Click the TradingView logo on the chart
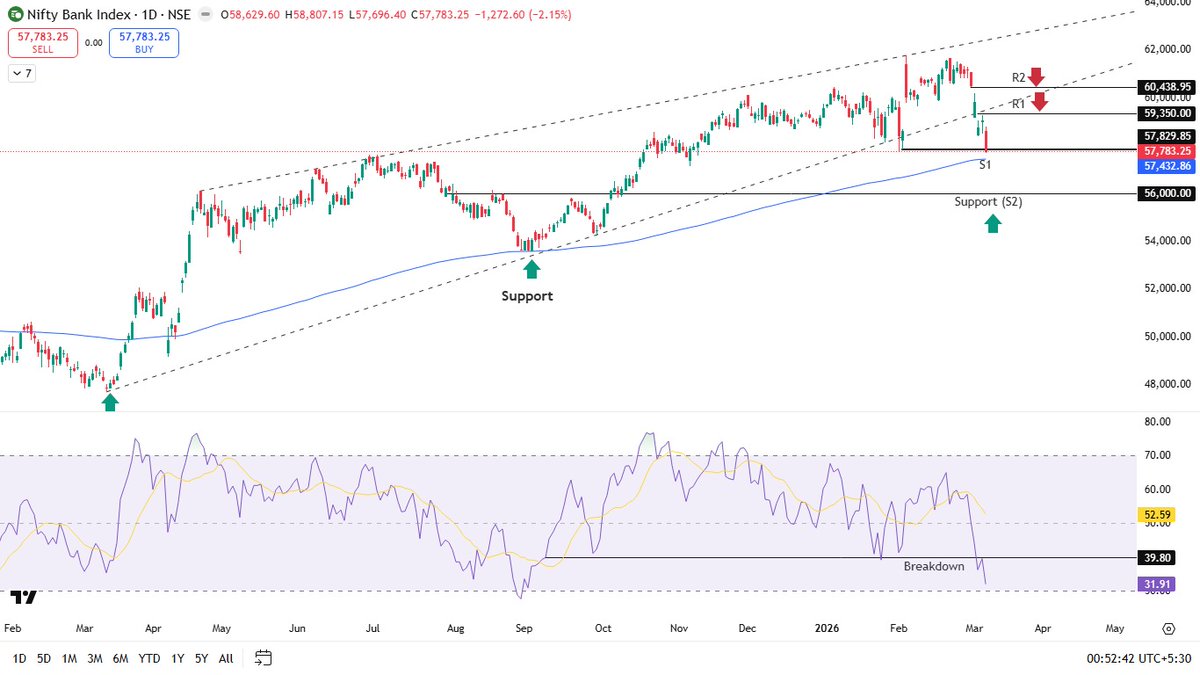The height and width of the screenshot is (675, 1200). point(24,597)
